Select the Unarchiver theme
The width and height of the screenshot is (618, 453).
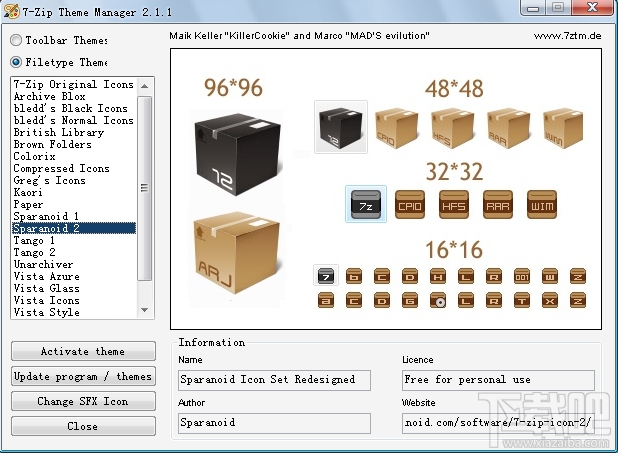[x=74, y=264]
